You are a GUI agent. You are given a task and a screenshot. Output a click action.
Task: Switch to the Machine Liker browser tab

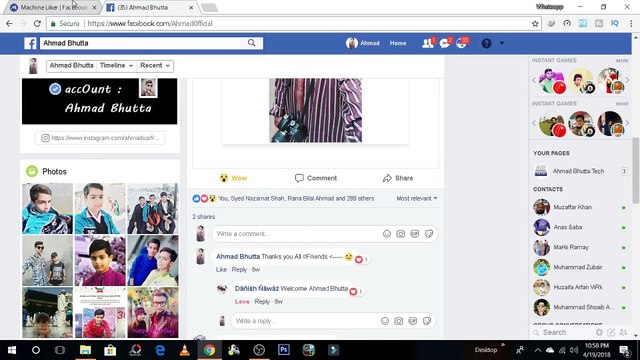[x=53, y=7]
